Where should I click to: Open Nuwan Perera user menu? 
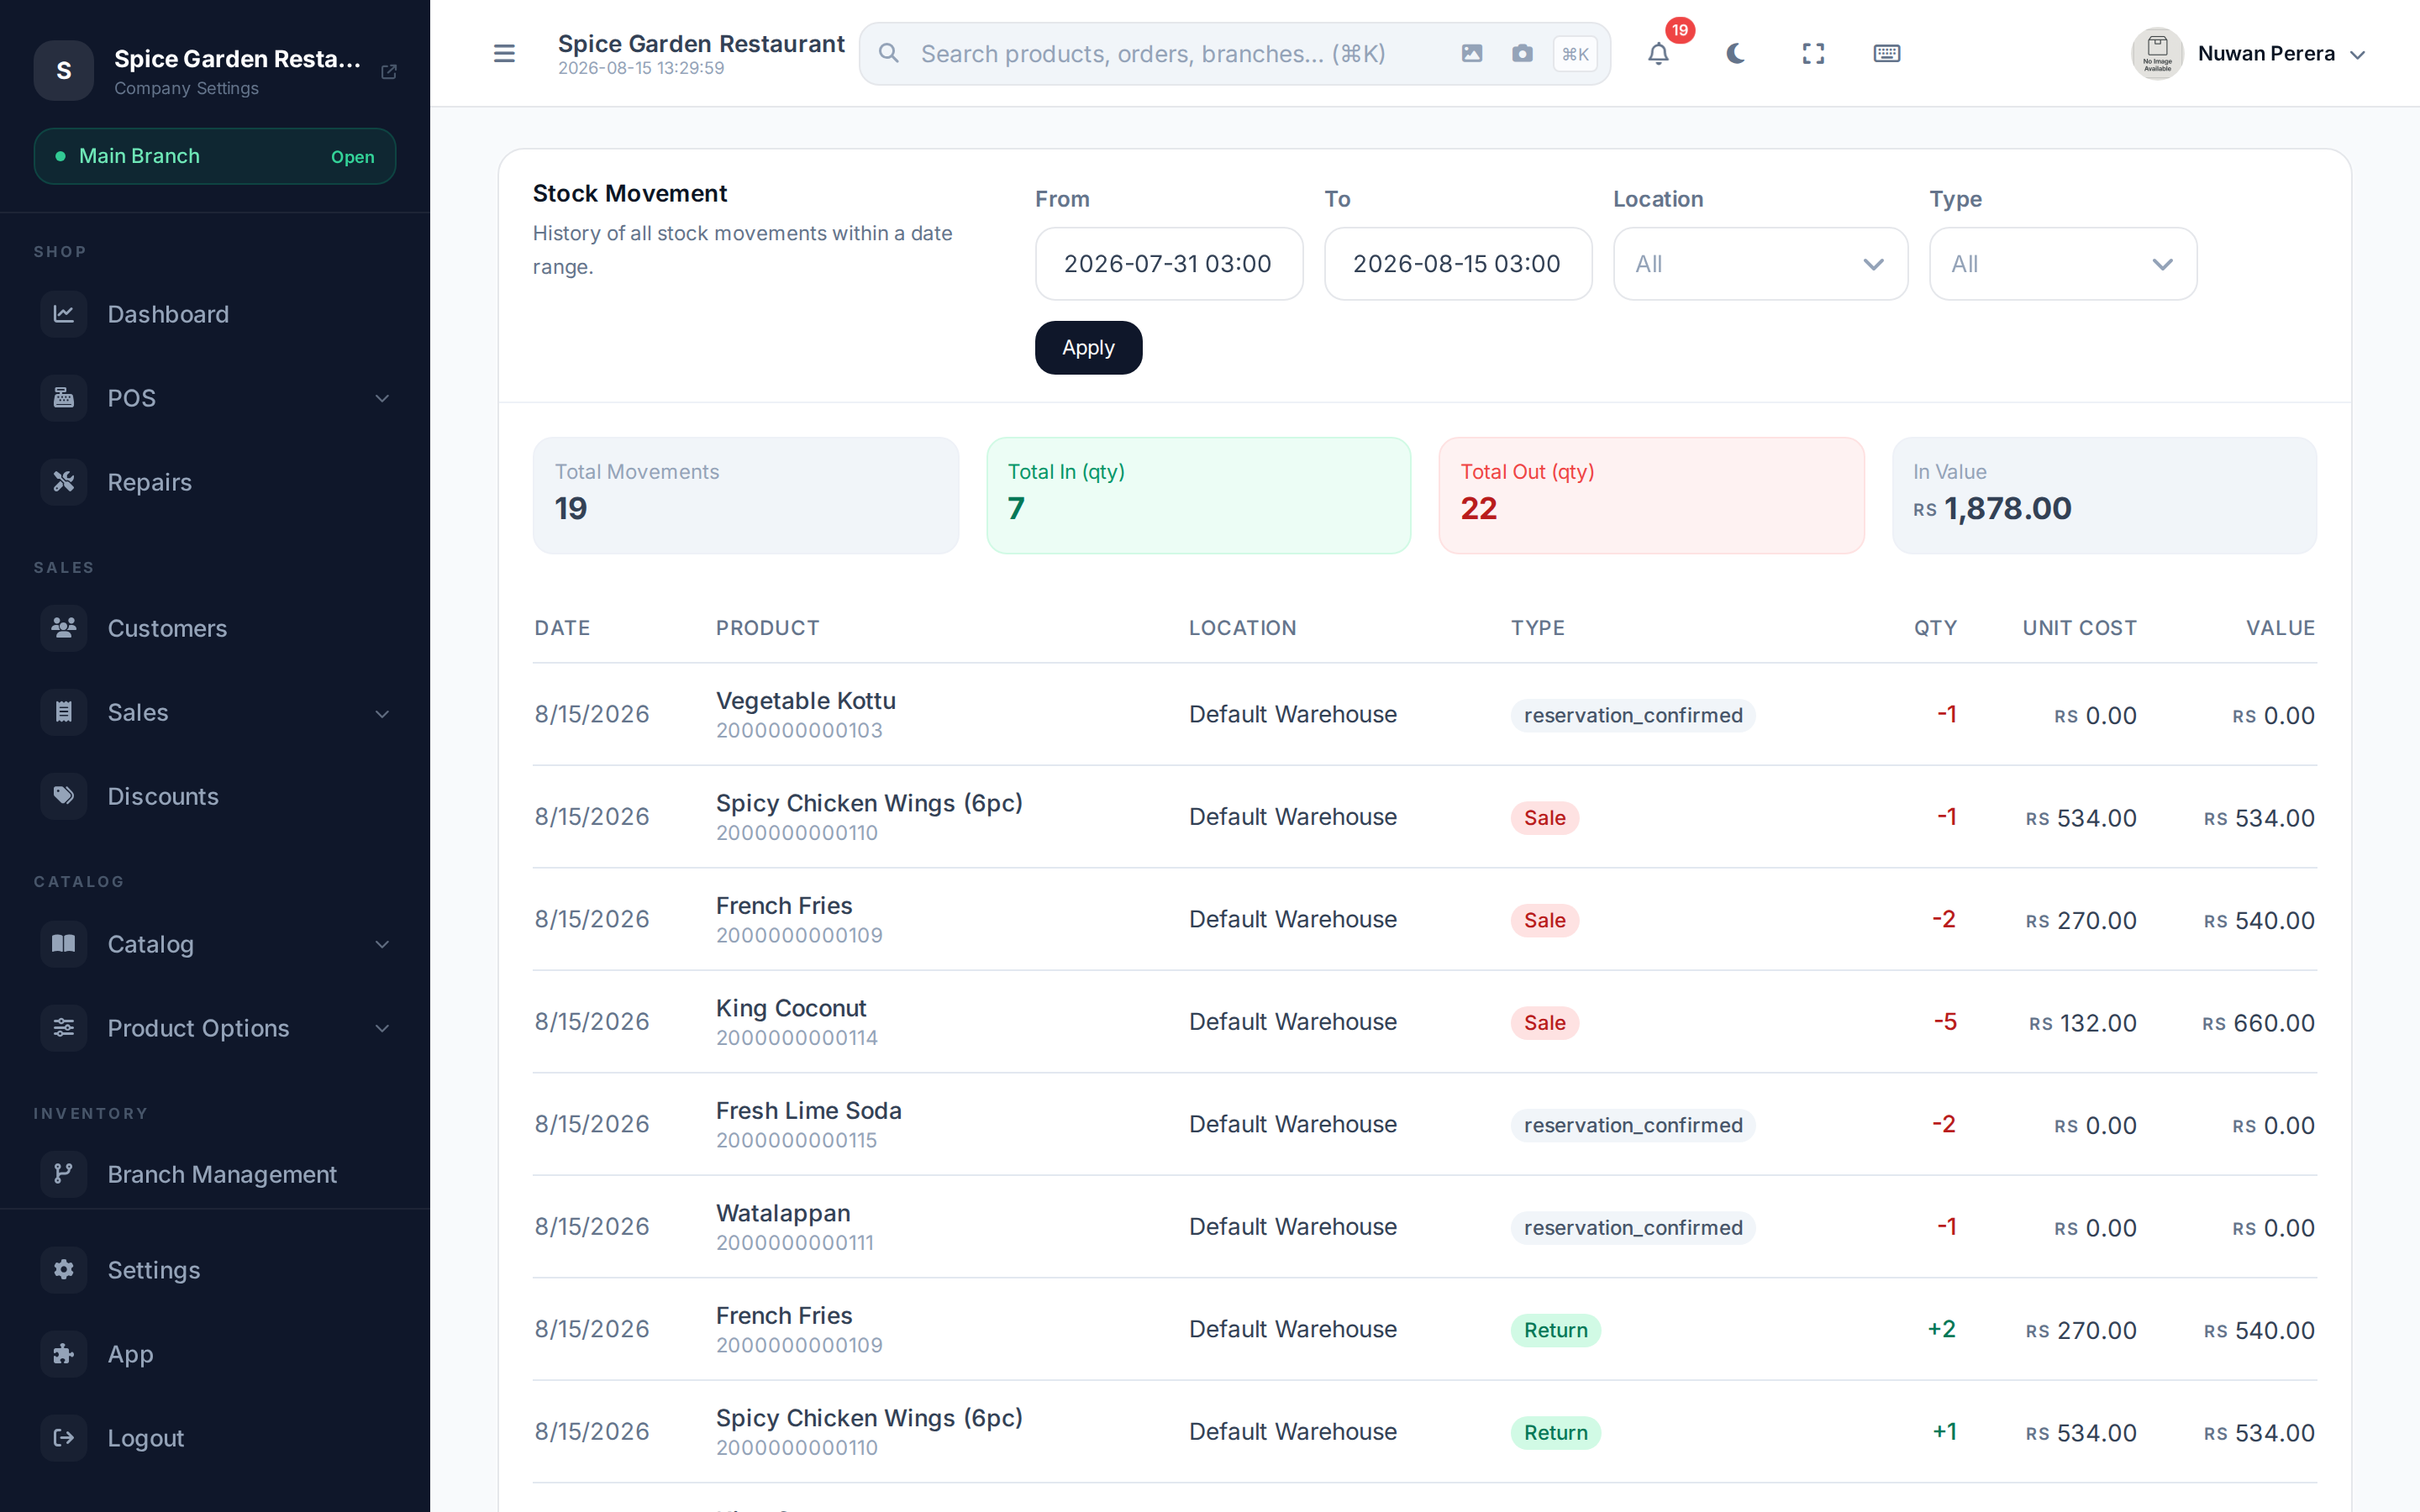coord(2248,54)
